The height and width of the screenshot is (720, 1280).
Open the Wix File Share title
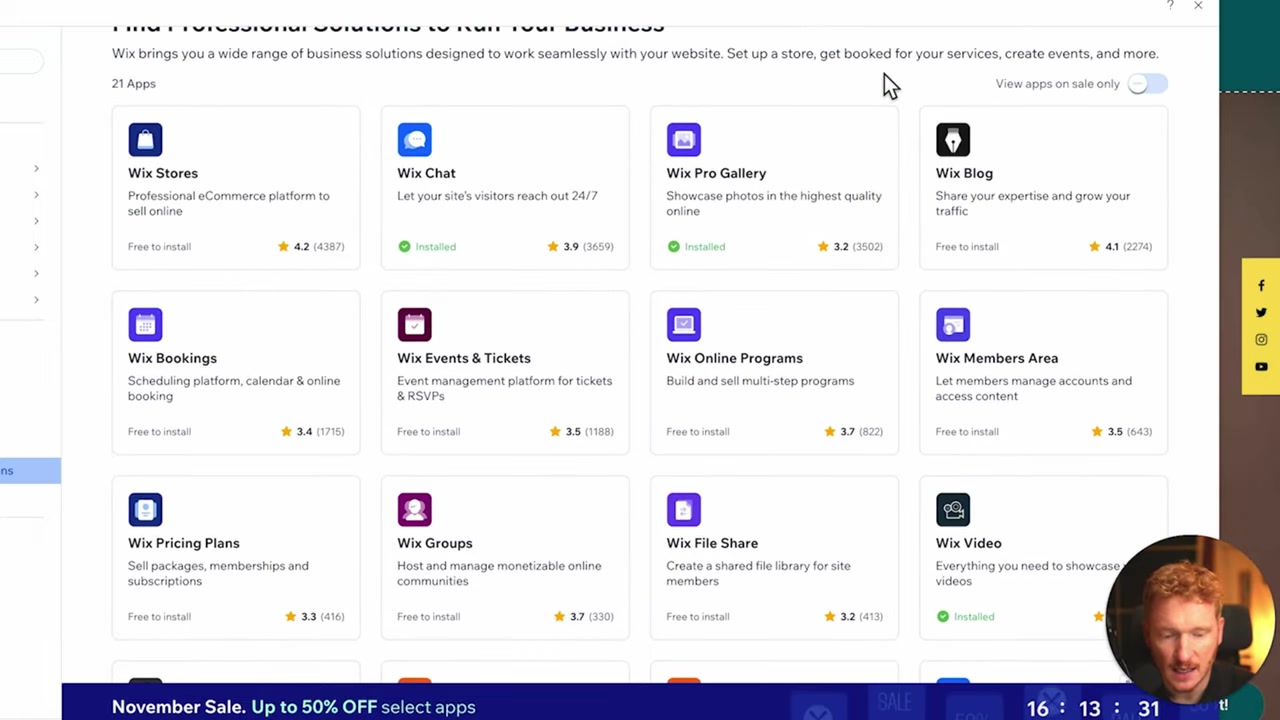pos(712,543)
